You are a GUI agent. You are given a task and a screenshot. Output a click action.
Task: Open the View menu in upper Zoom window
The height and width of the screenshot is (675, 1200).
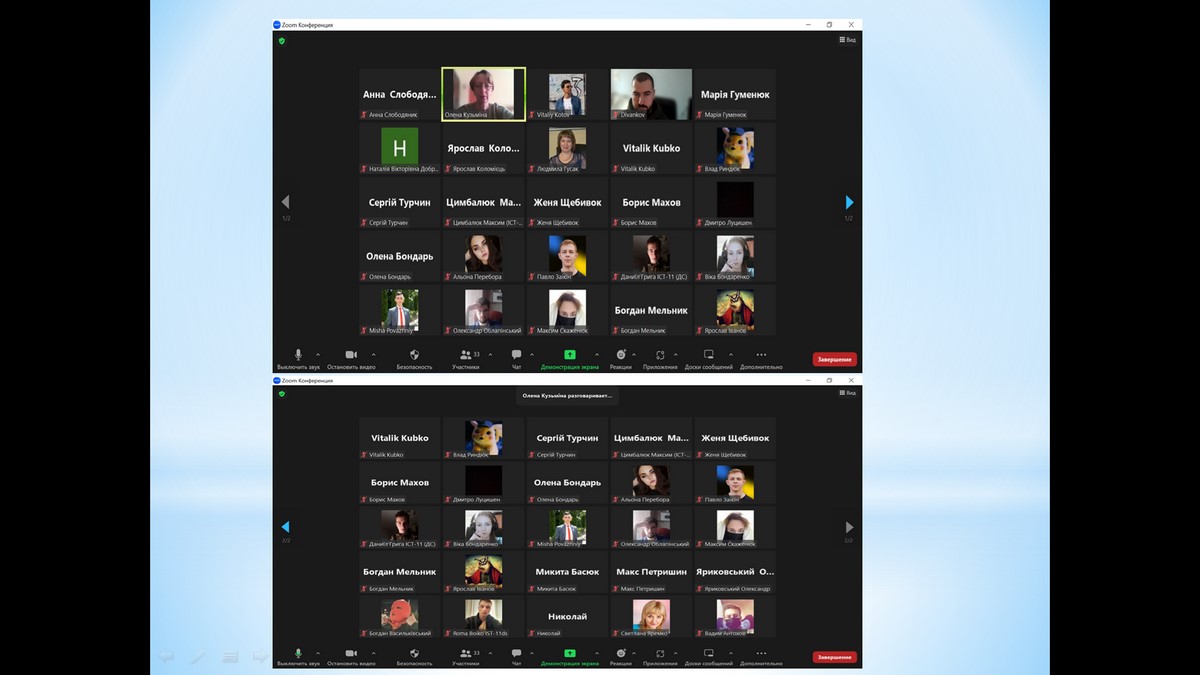click(x=847, y=40)
